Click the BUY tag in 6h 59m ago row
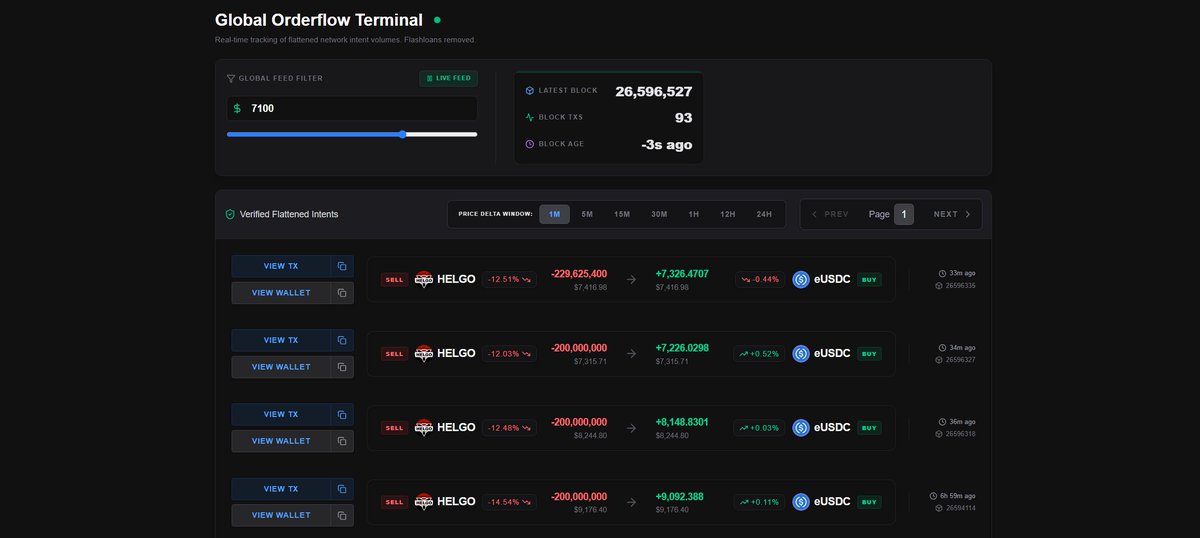The height and width of the screenshot is (538, 1200). click(x=869, y=502)
